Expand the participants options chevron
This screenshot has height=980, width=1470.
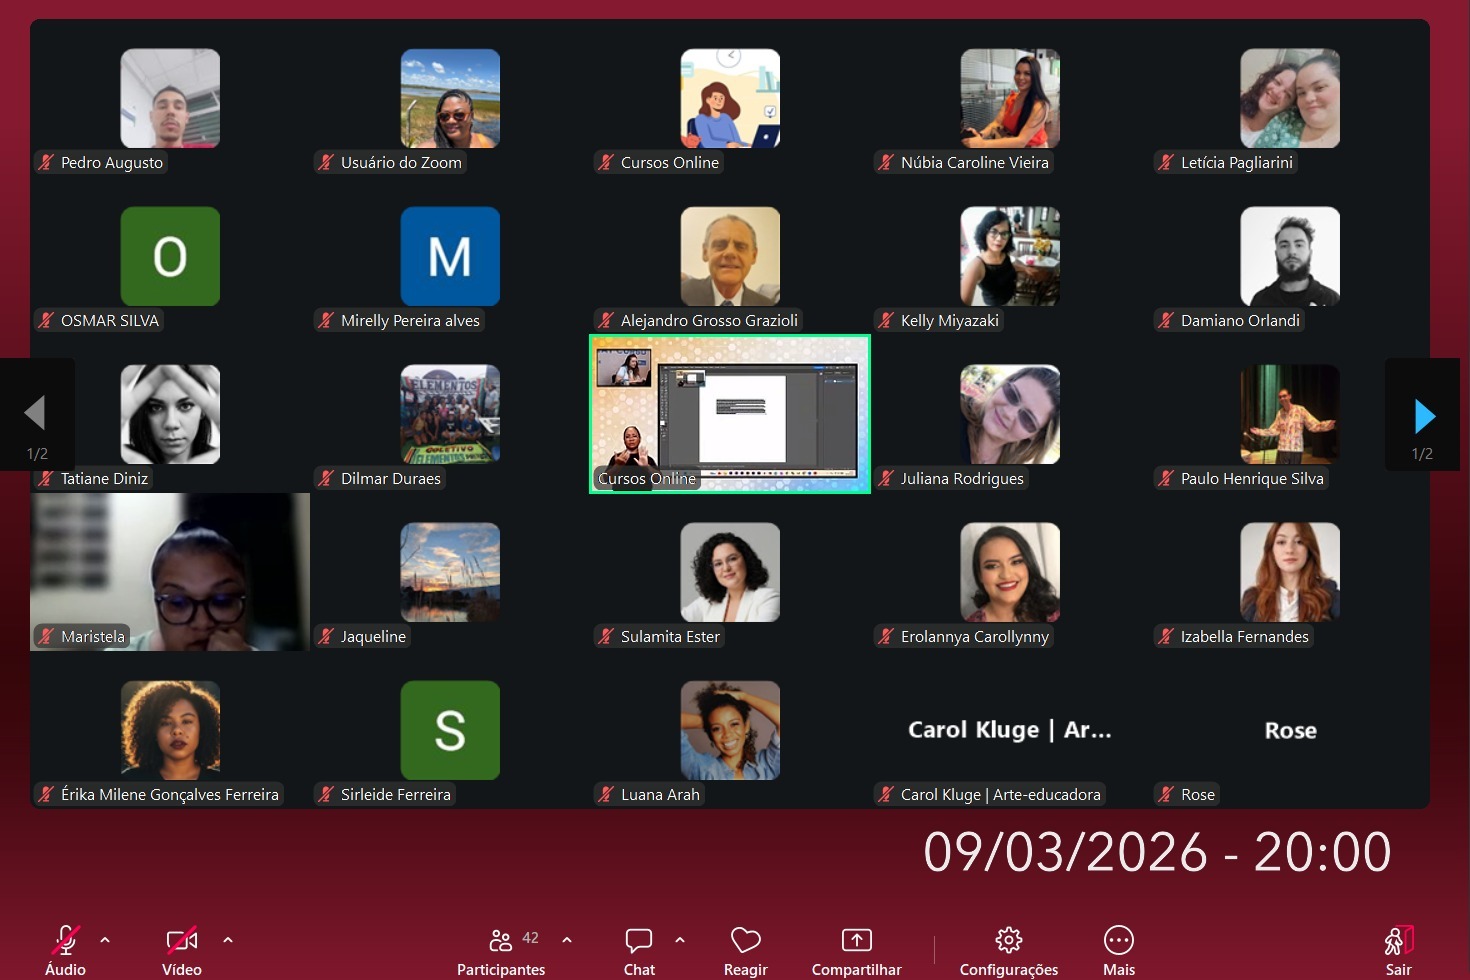coord(567,940)
